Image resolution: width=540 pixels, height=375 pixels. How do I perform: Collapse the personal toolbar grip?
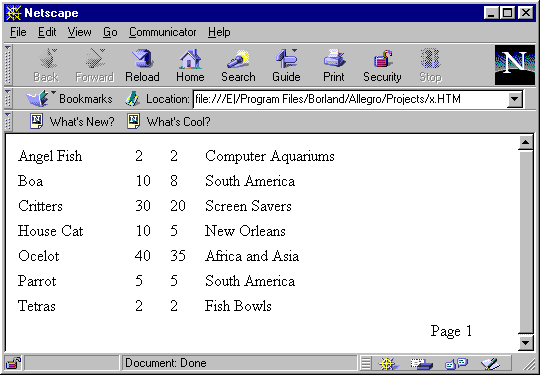[x=8, y=122]
